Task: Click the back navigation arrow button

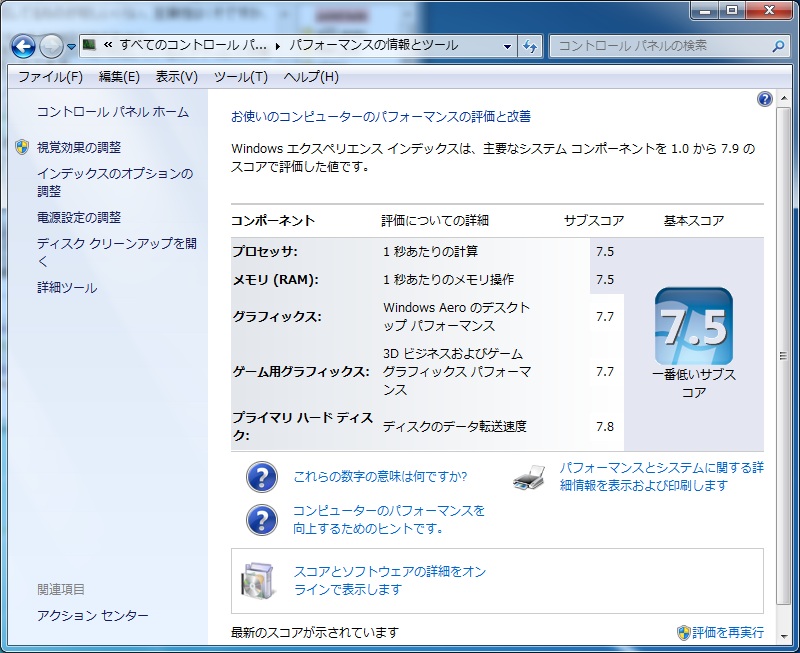Action: pos(23,46)
